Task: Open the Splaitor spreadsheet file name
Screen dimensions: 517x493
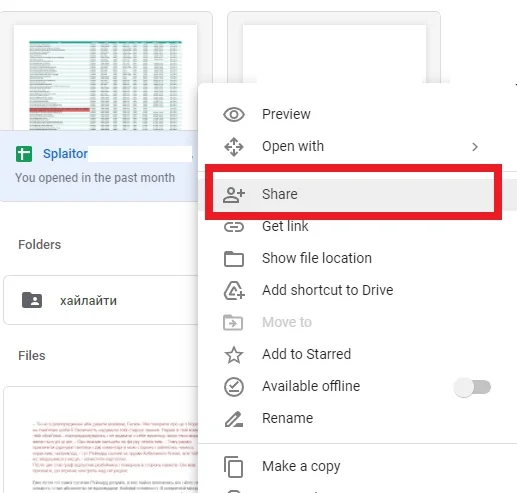Action: tap(65, 154)
